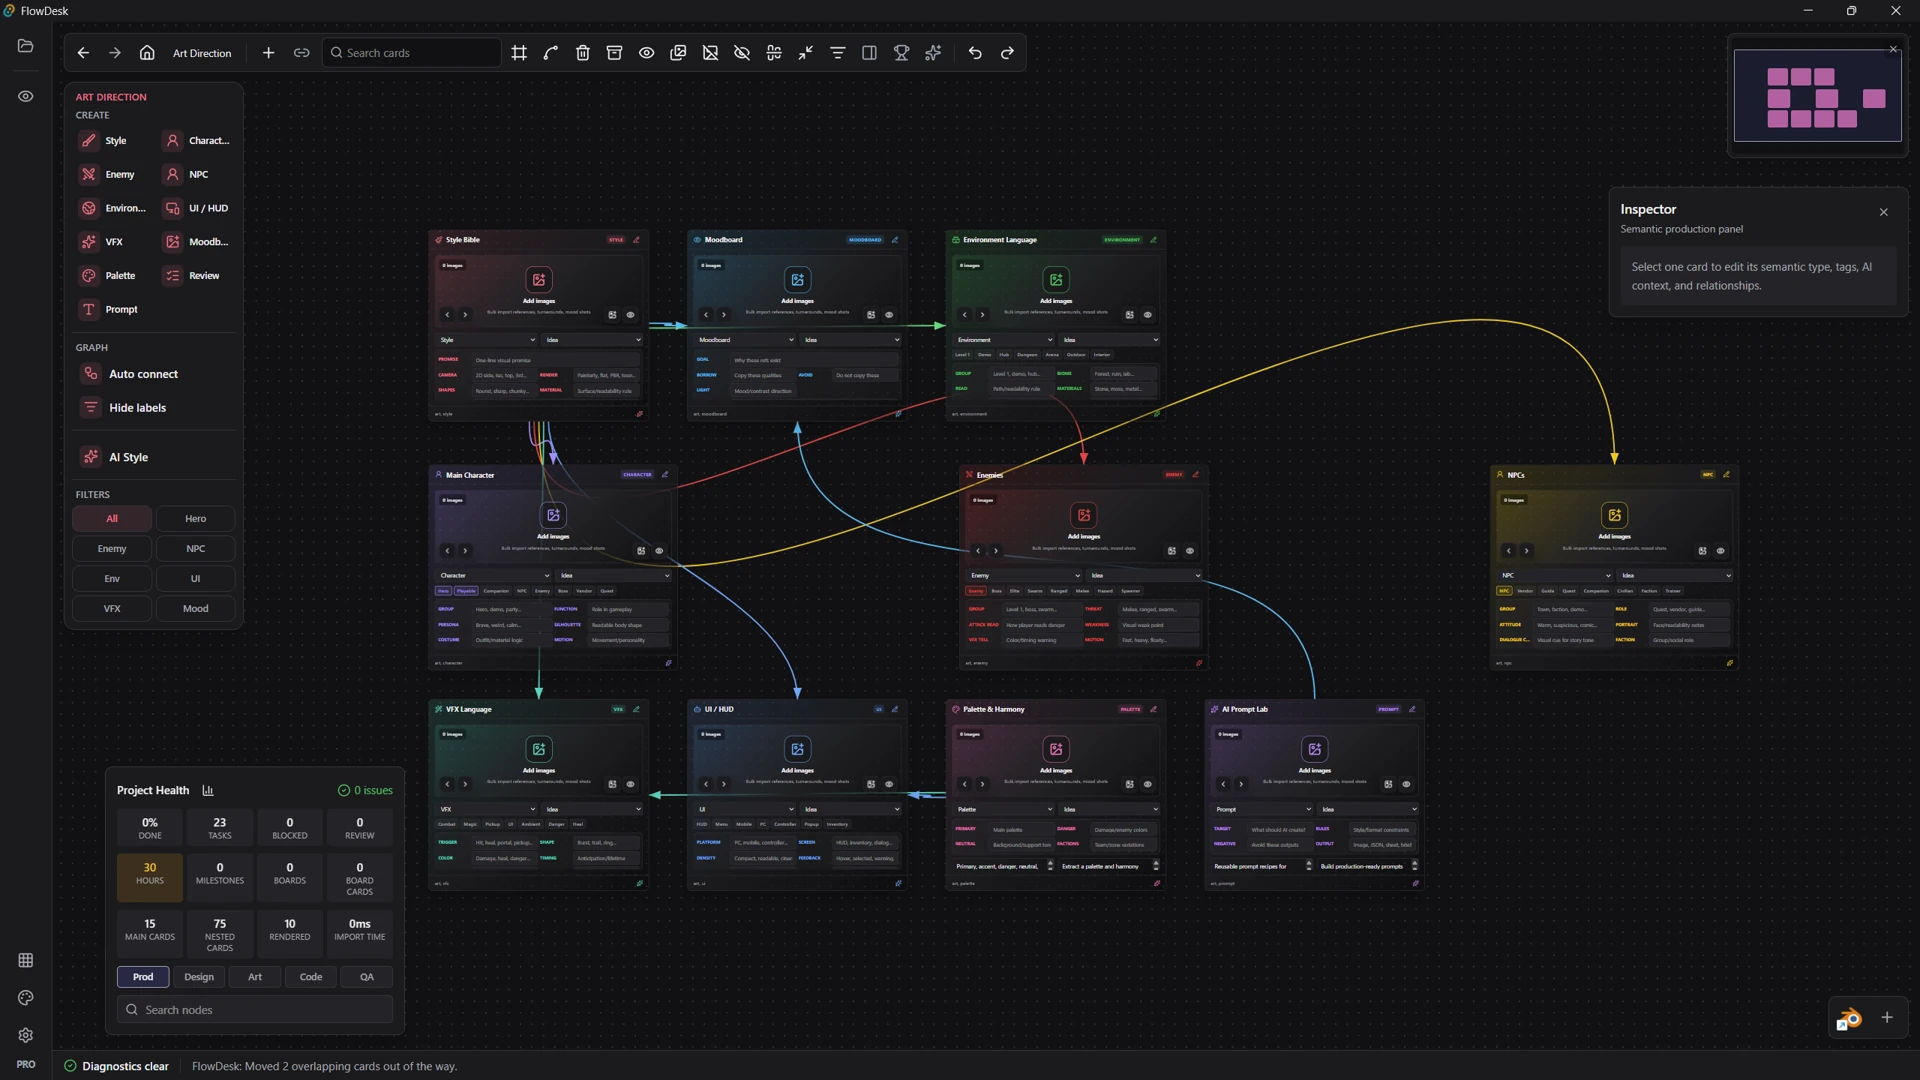Open the Character type dropdown on Main Character card

(494, 576)
